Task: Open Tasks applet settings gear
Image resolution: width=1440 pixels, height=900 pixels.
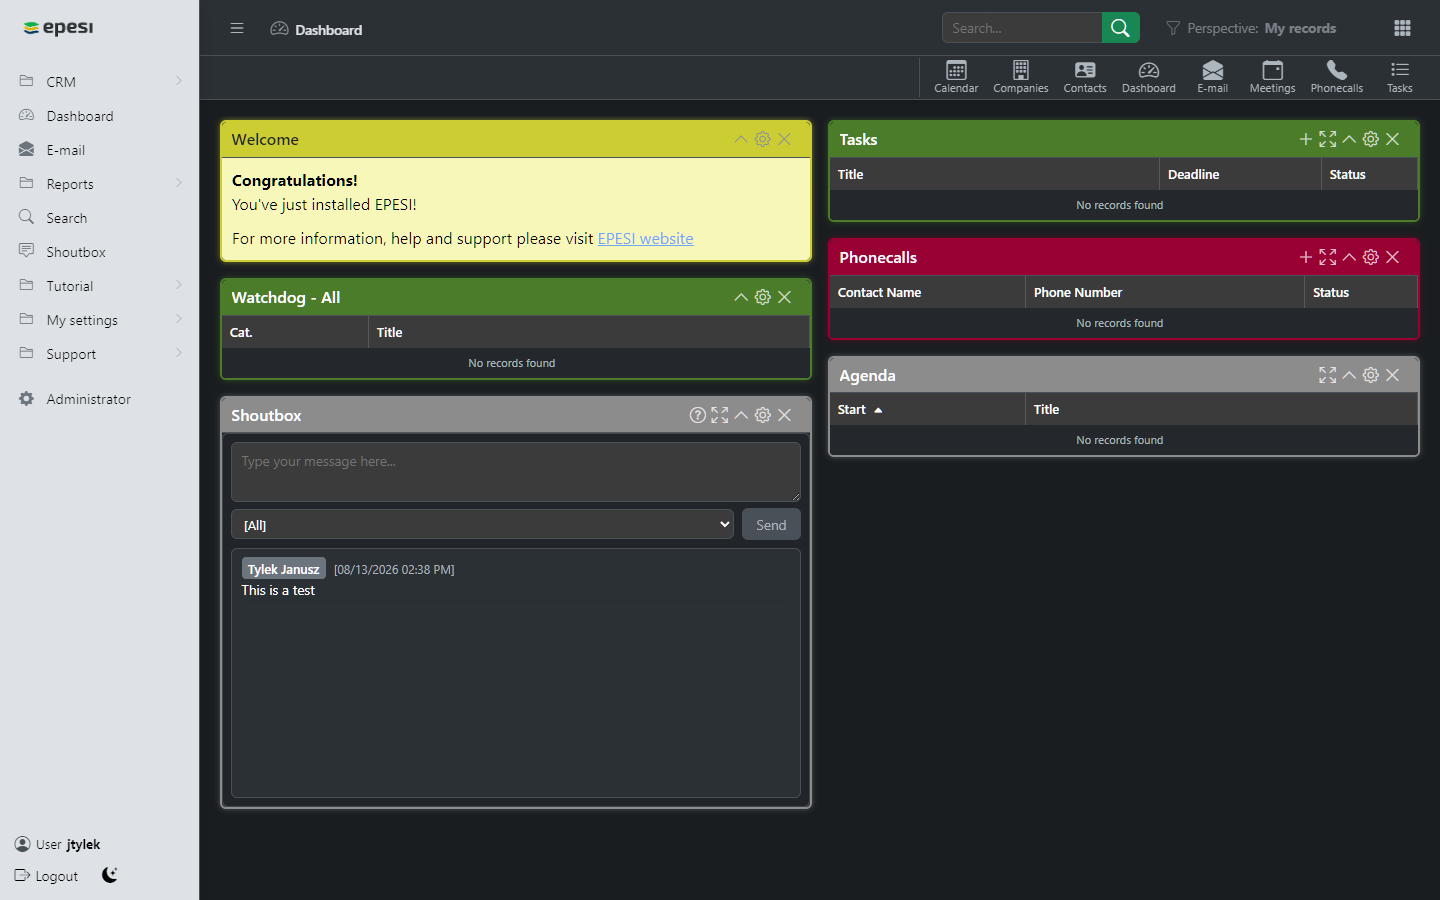Action: coord(1371,139)
